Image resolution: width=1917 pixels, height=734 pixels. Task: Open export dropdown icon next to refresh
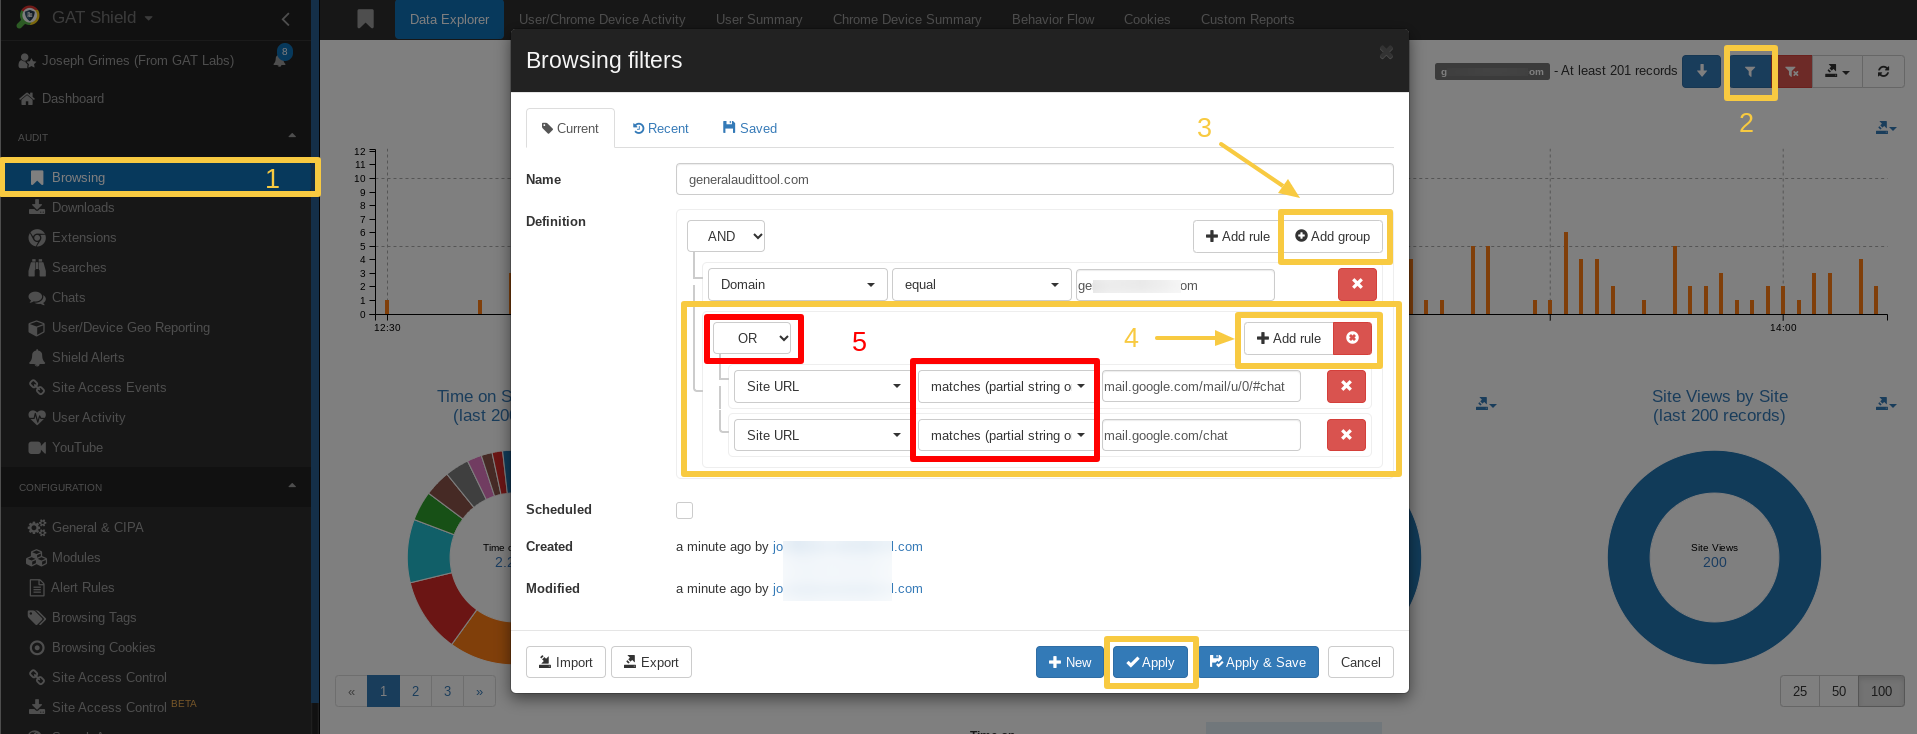1837,71
